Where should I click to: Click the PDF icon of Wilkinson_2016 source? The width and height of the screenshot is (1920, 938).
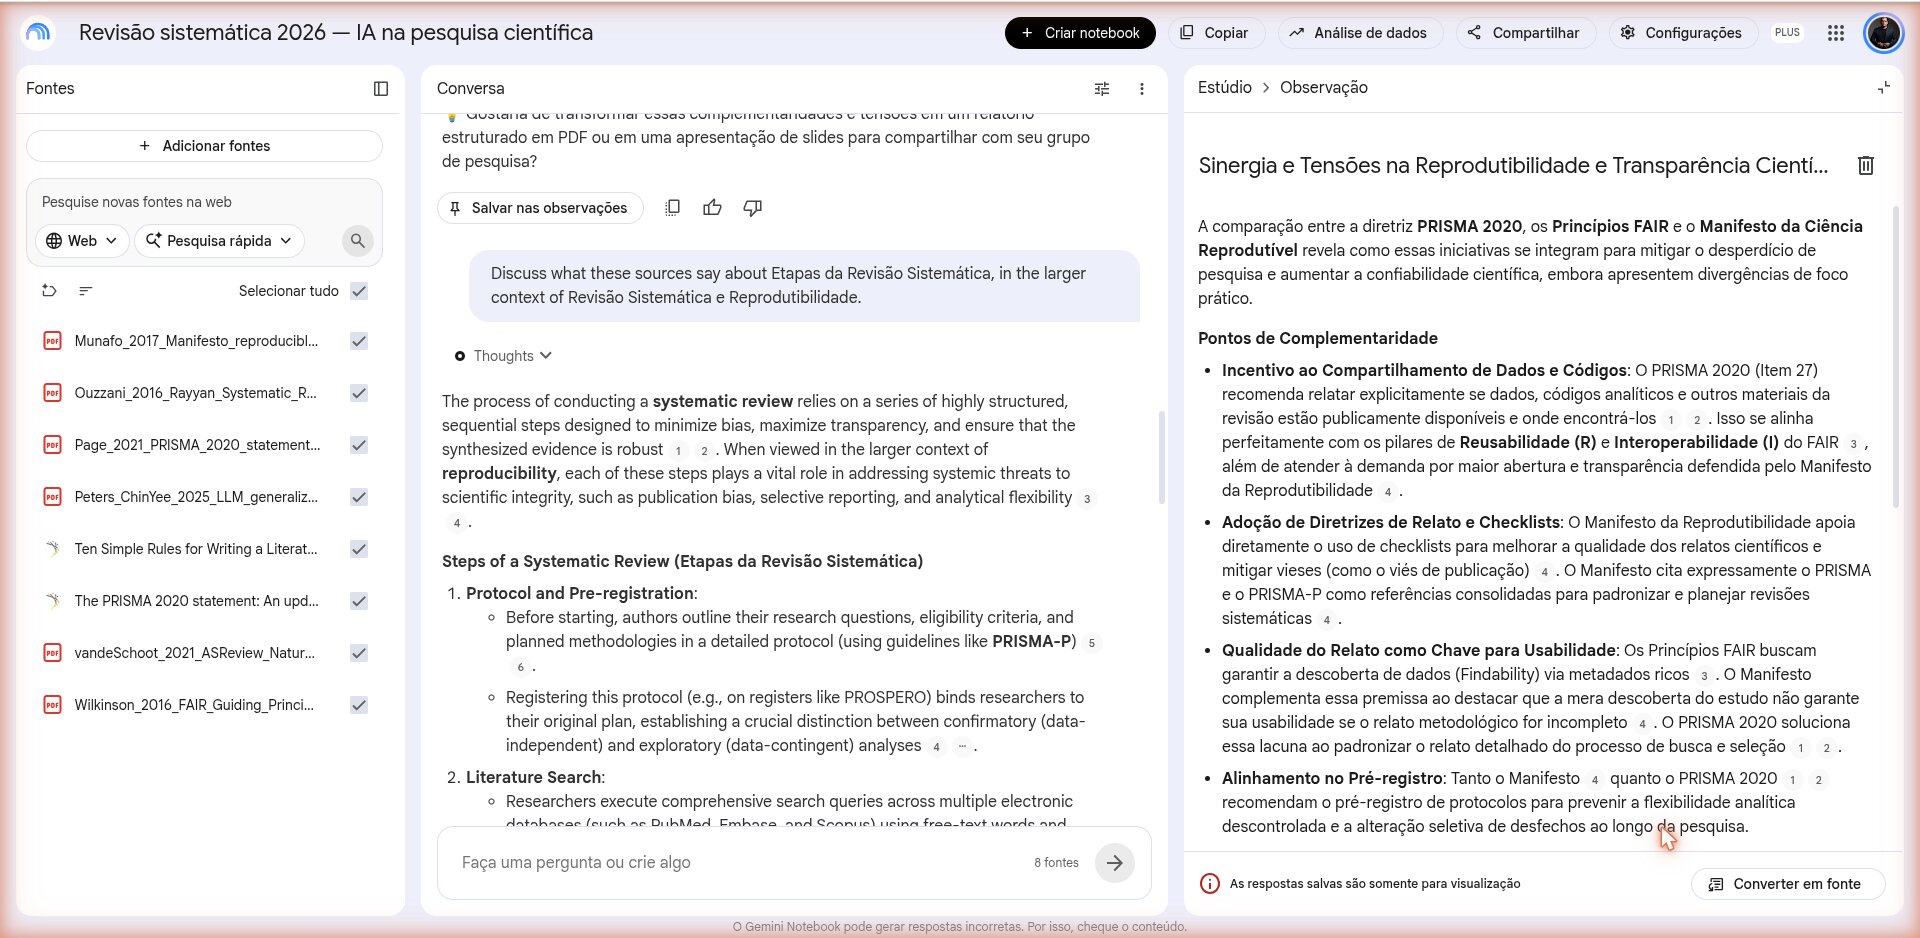point(52,705)
